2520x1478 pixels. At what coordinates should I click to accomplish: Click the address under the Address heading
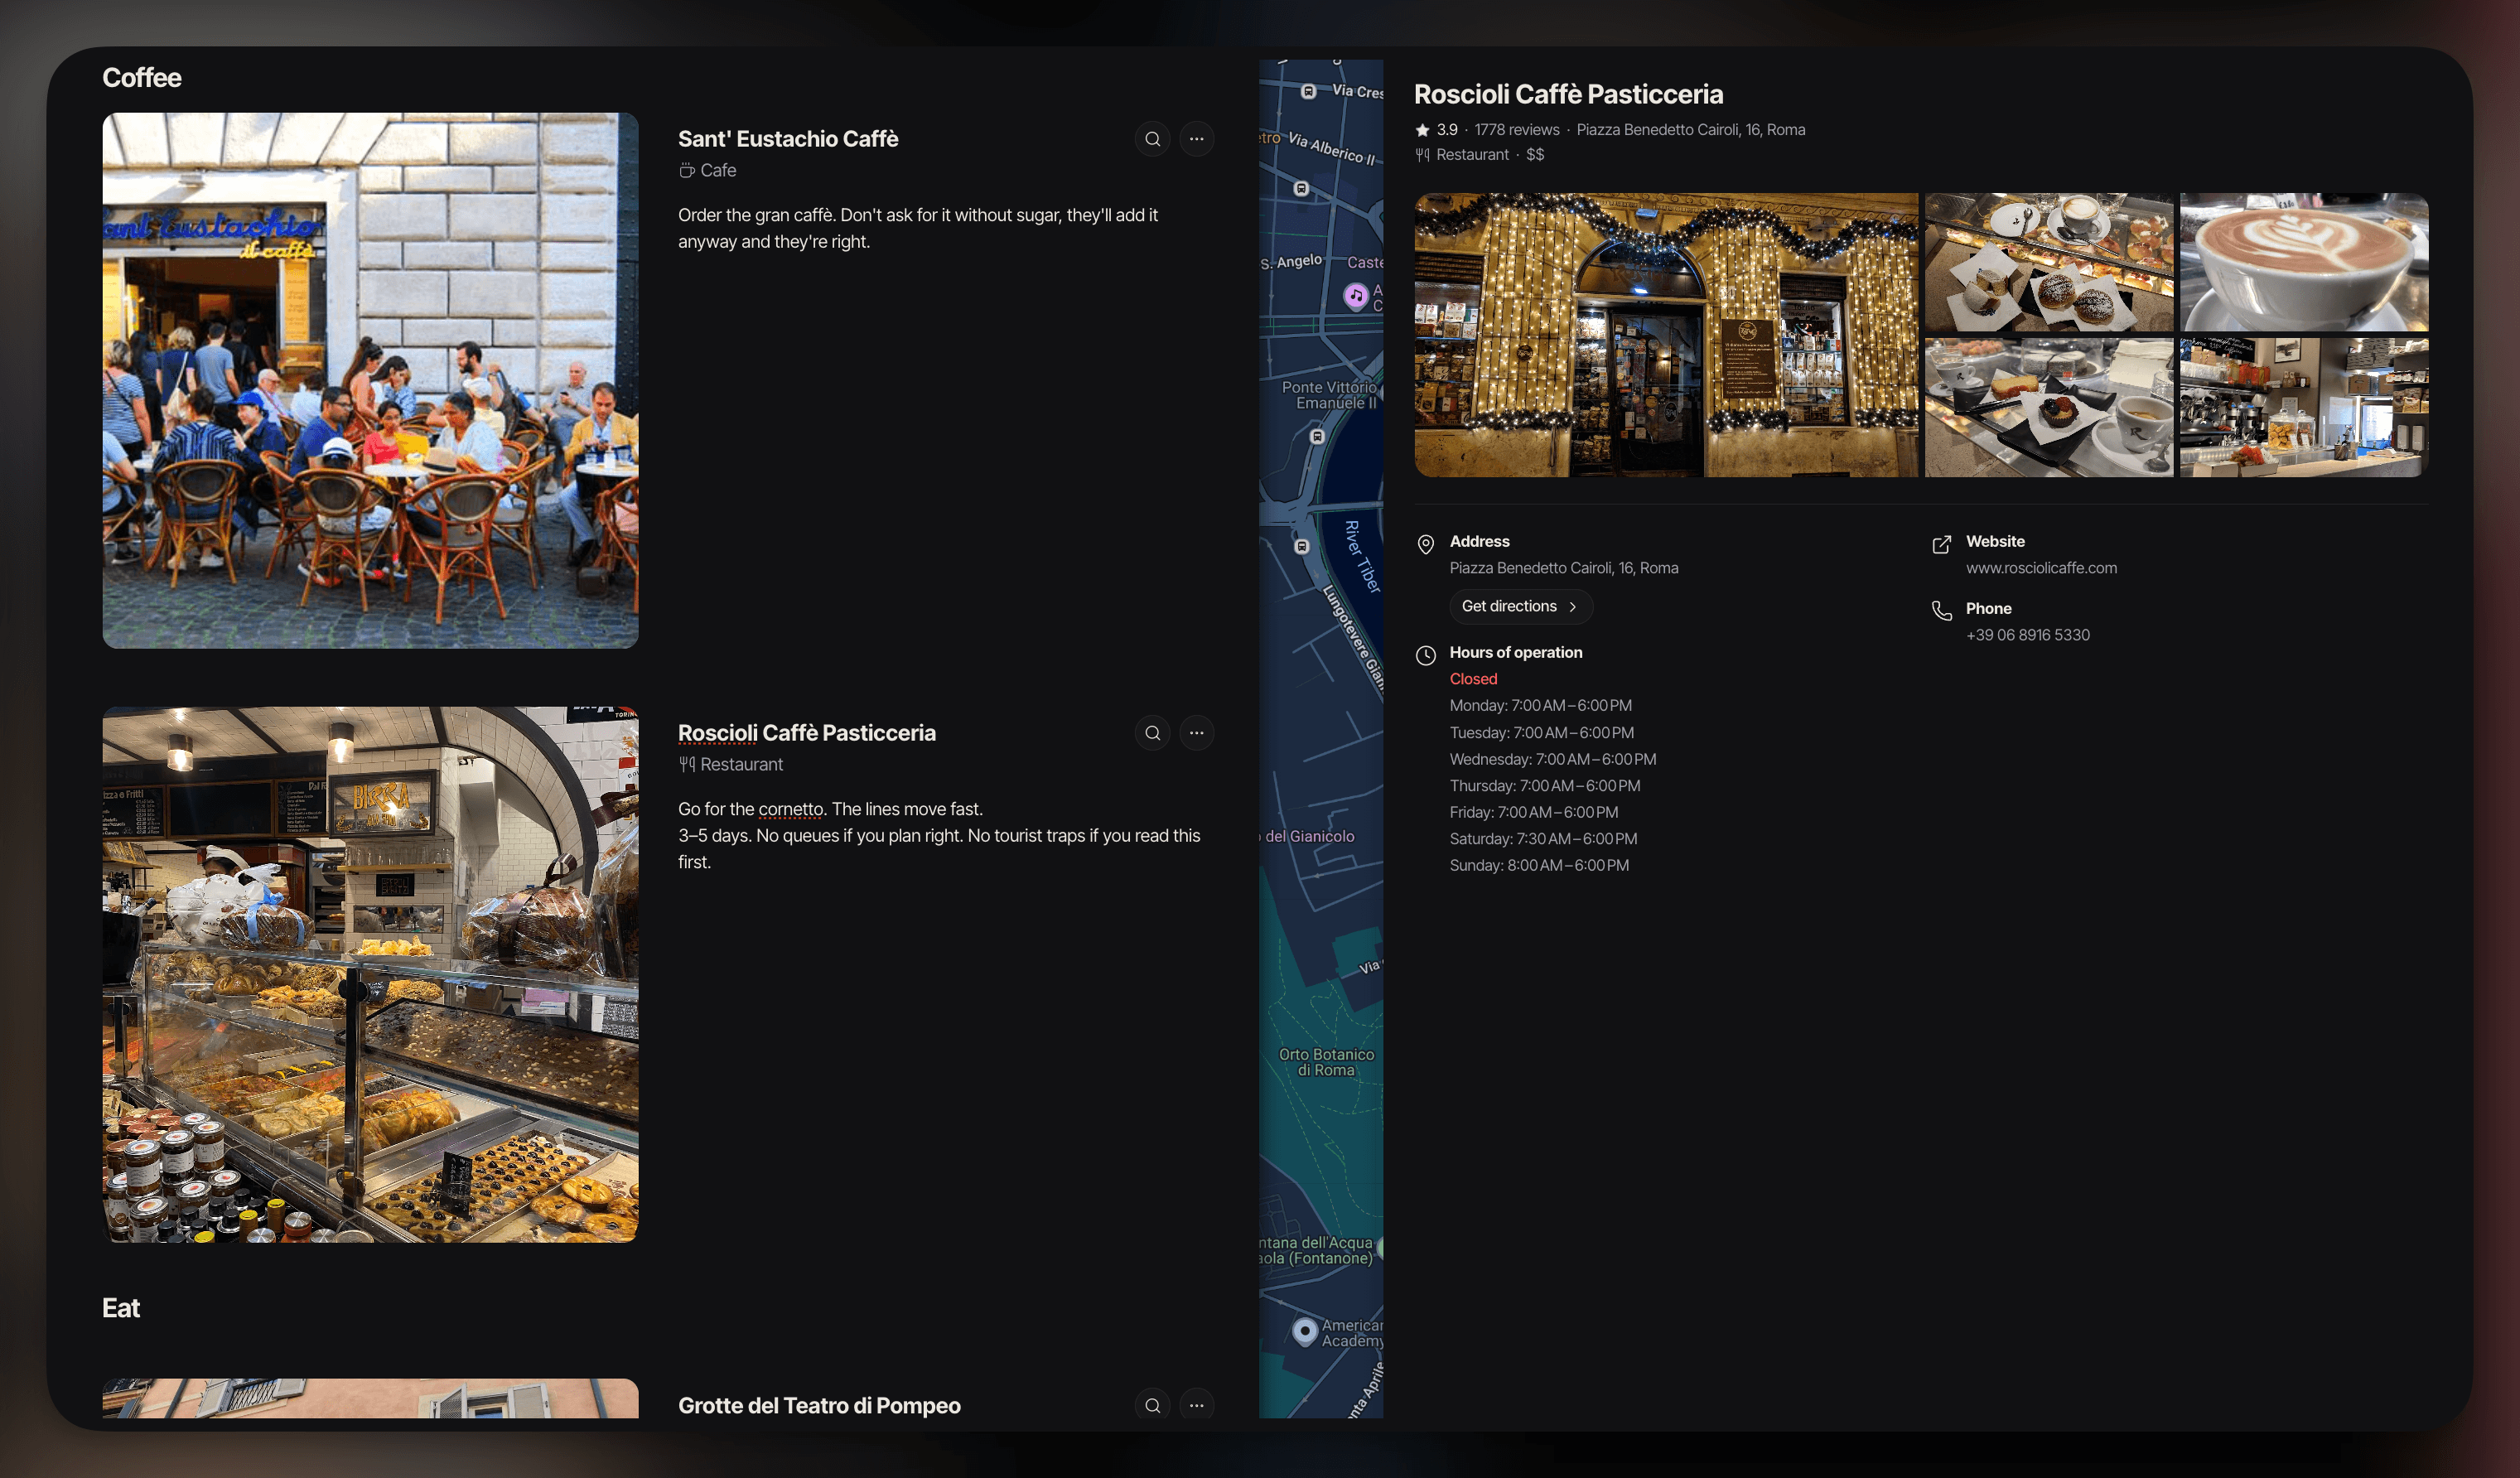click(x=1564, y=568)
